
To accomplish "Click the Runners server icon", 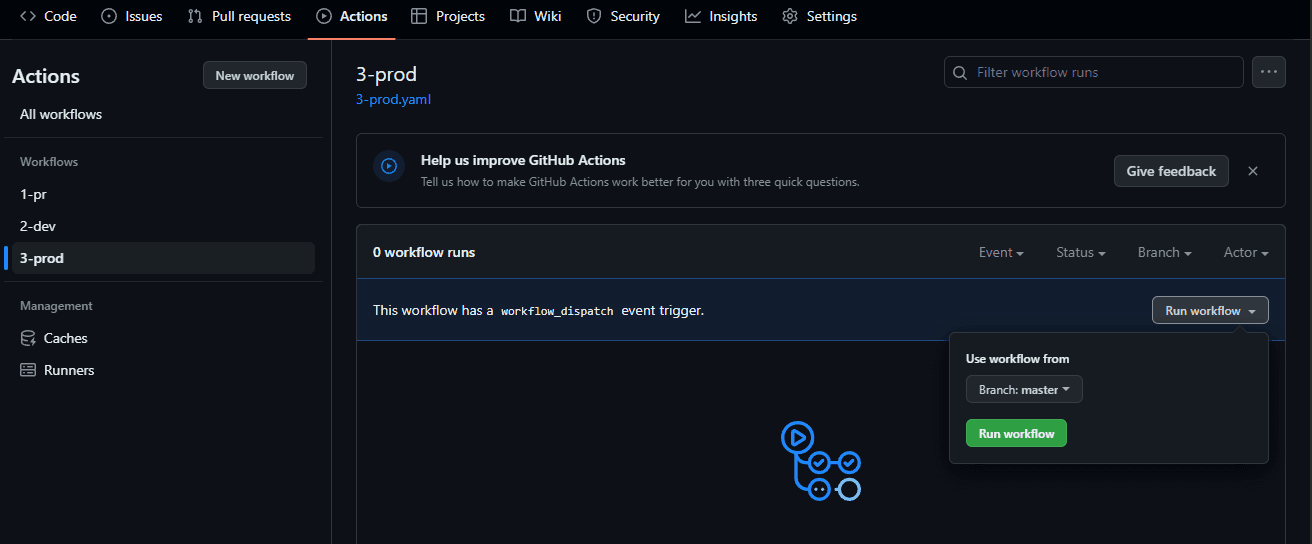I will (28, 370).
